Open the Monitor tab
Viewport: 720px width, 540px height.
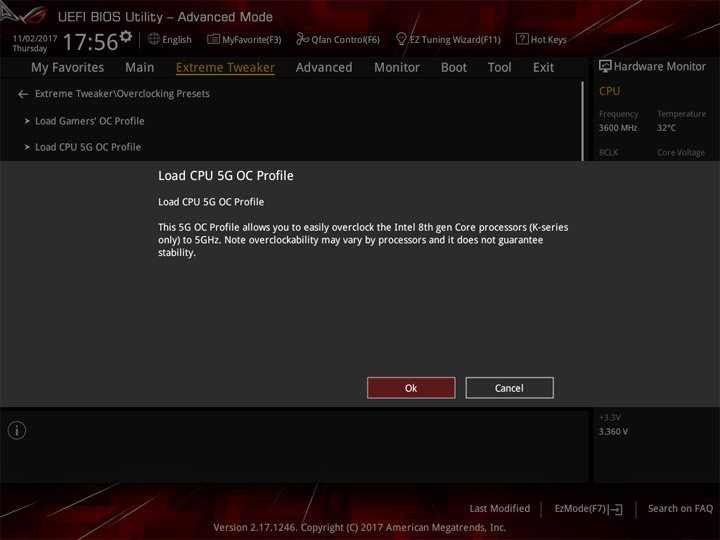[x=397, y=68]
